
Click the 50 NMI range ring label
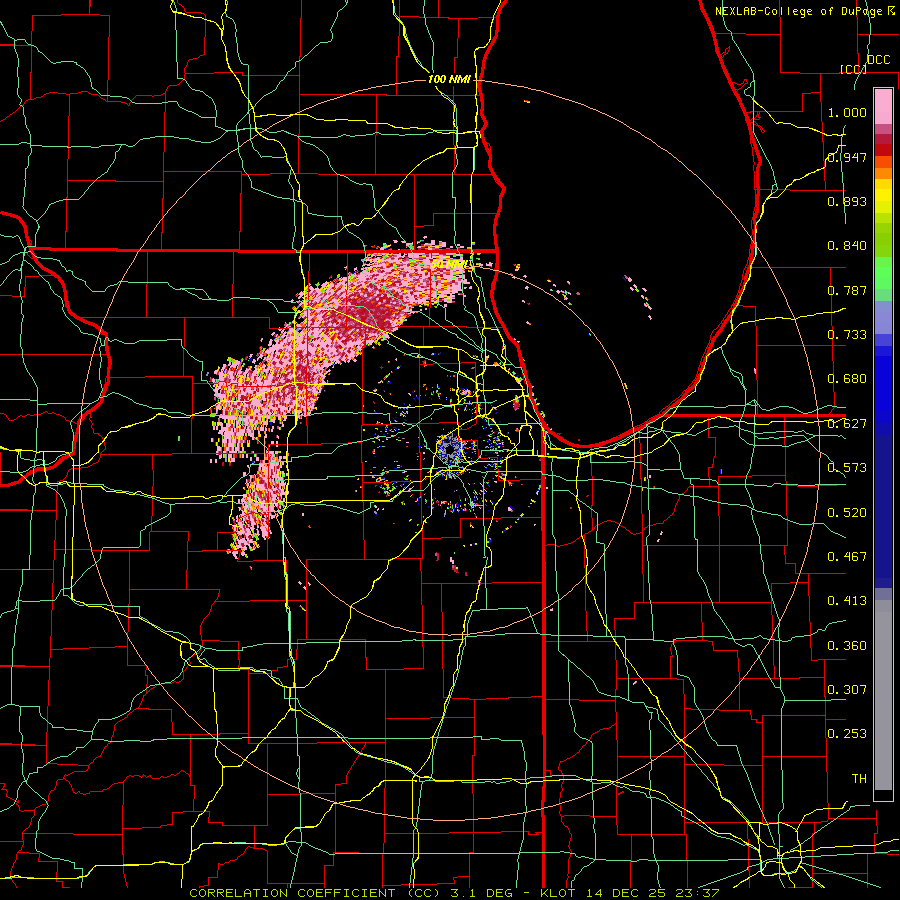[x=450, y=265]
